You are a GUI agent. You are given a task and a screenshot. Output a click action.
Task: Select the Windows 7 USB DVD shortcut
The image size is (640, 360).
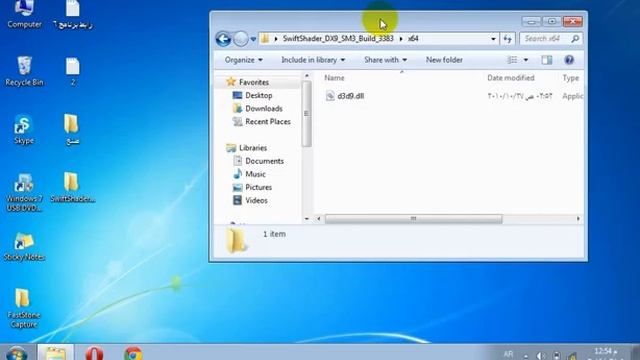[24, 193]
